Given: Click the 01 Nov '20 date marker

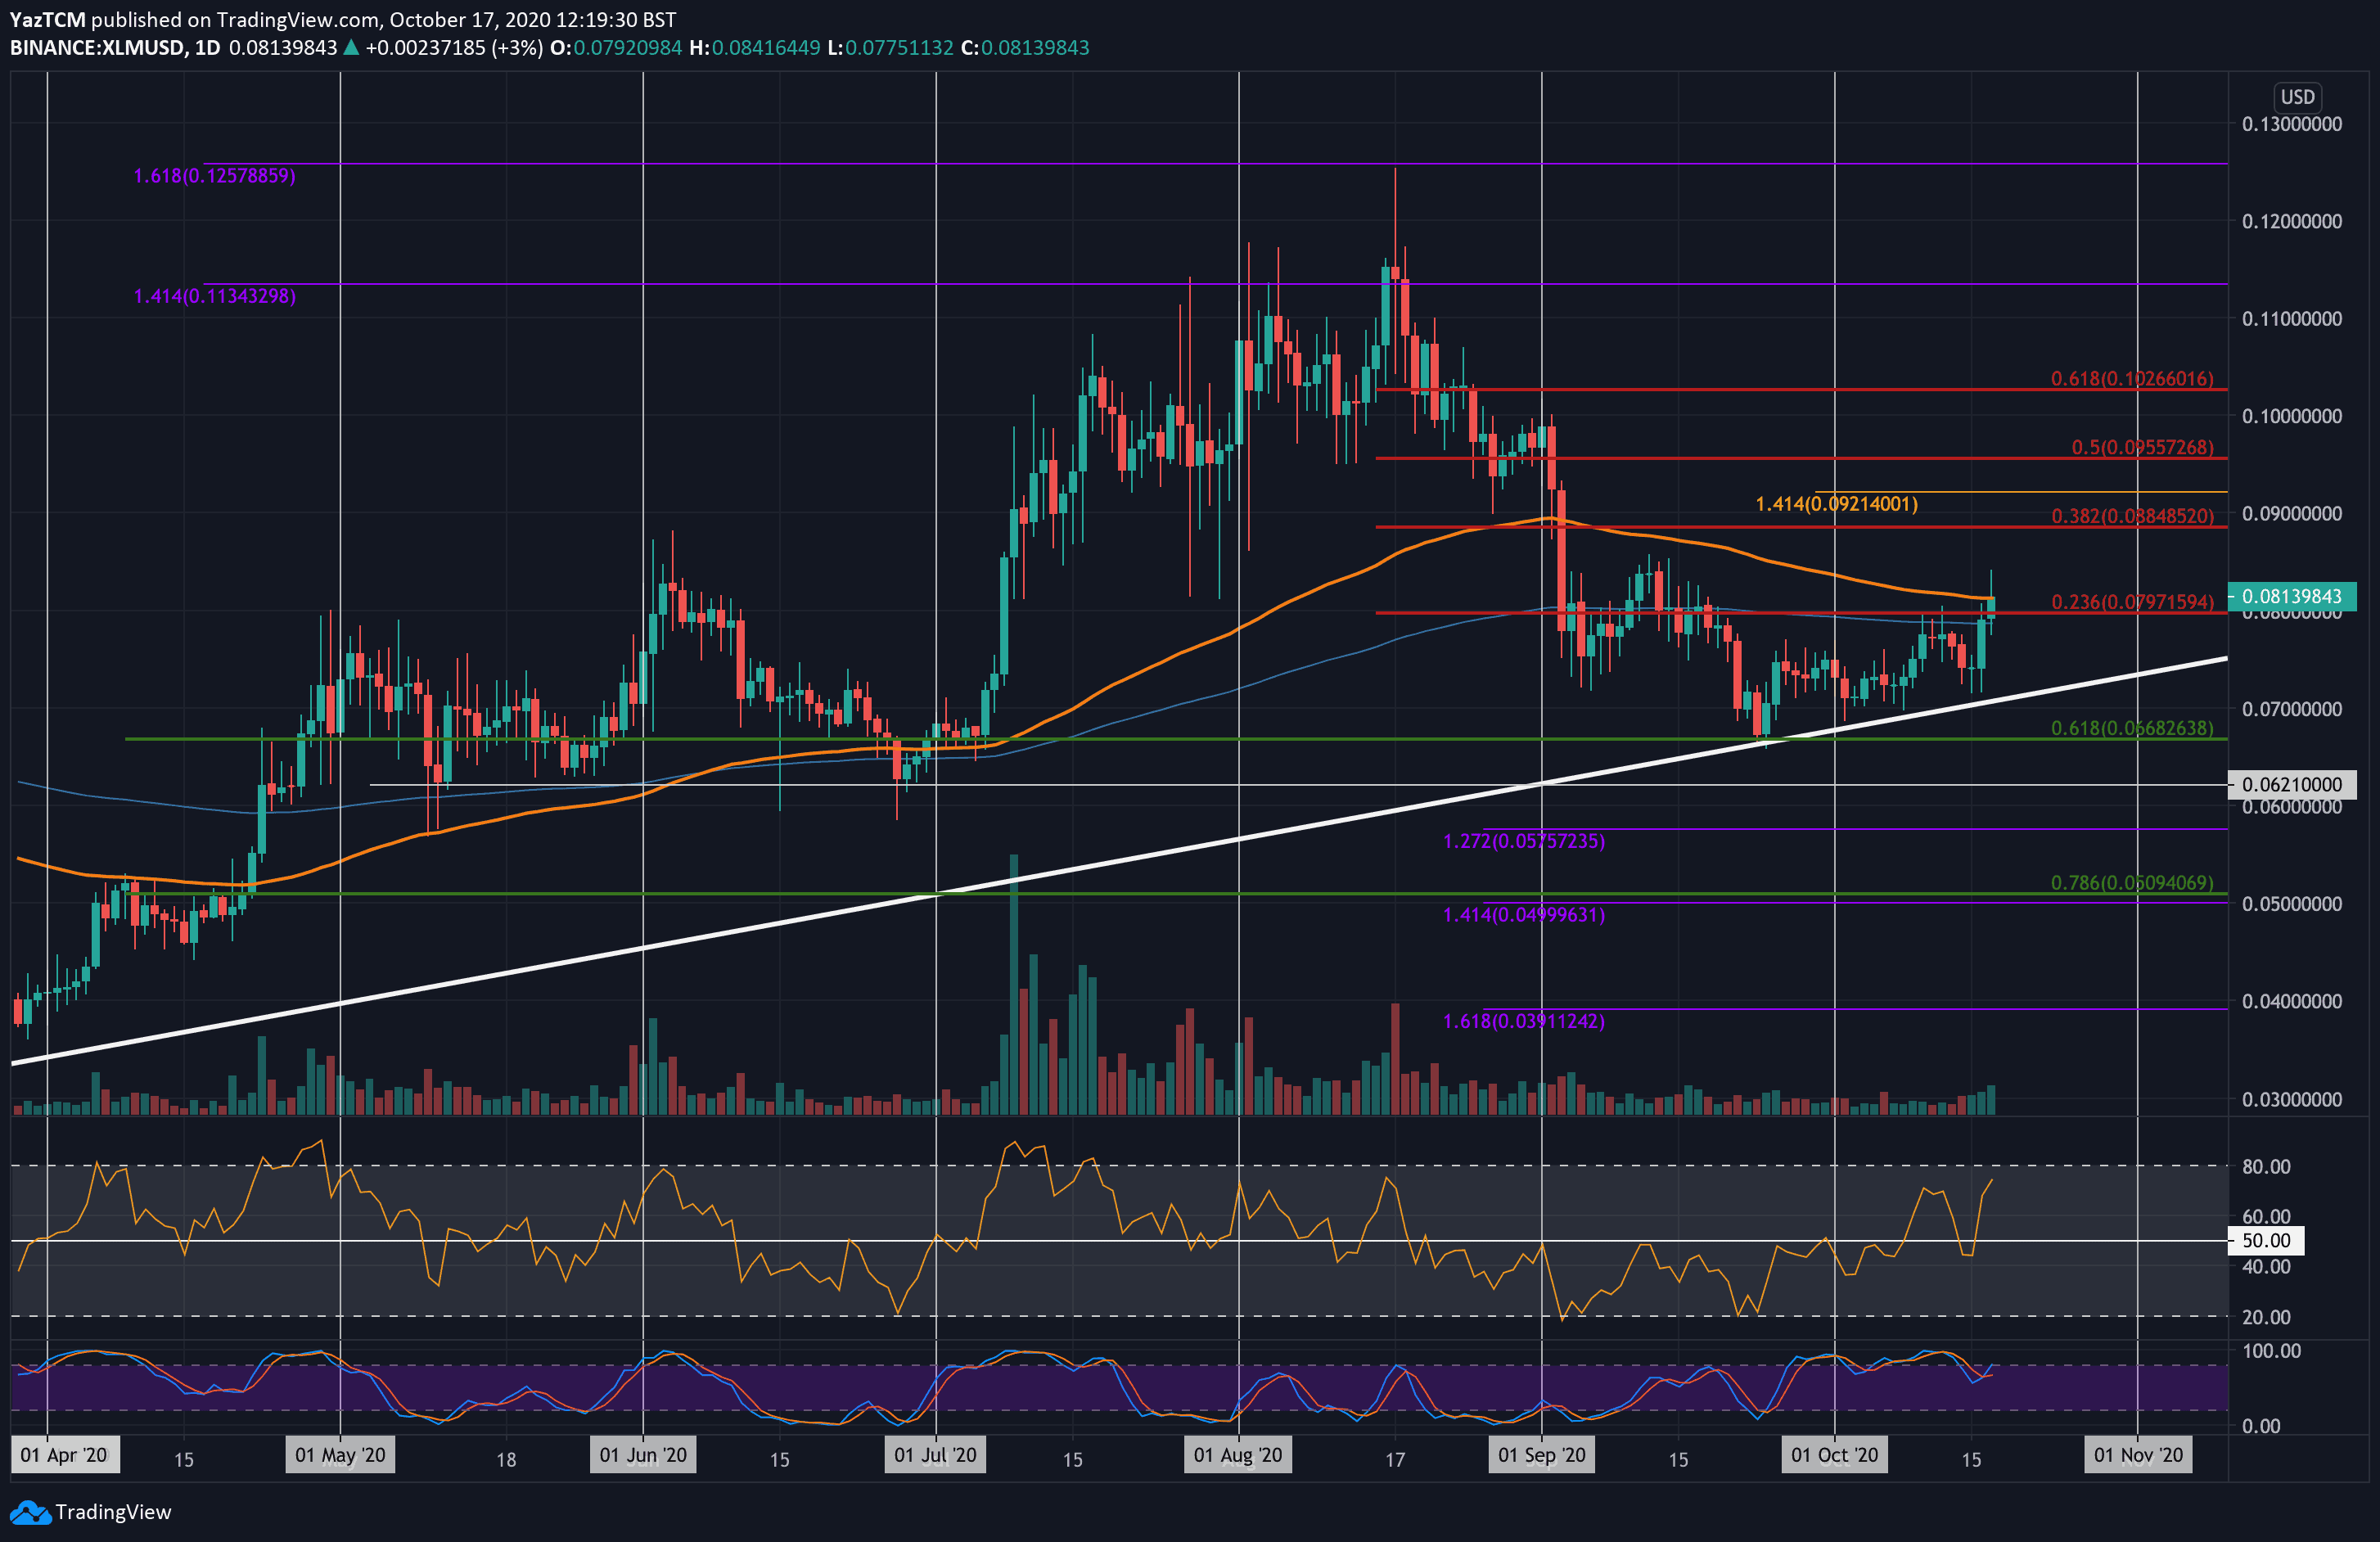Looking at the screenshot, I should [2138, 1455].
